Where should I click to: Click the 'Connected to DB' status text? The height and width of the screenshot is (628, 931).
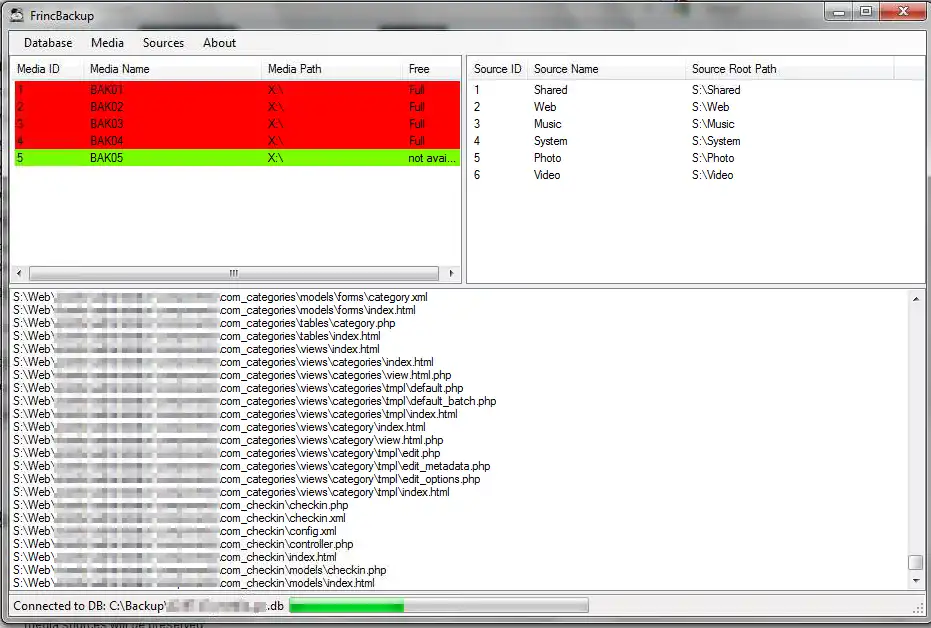tap(148, 606)
